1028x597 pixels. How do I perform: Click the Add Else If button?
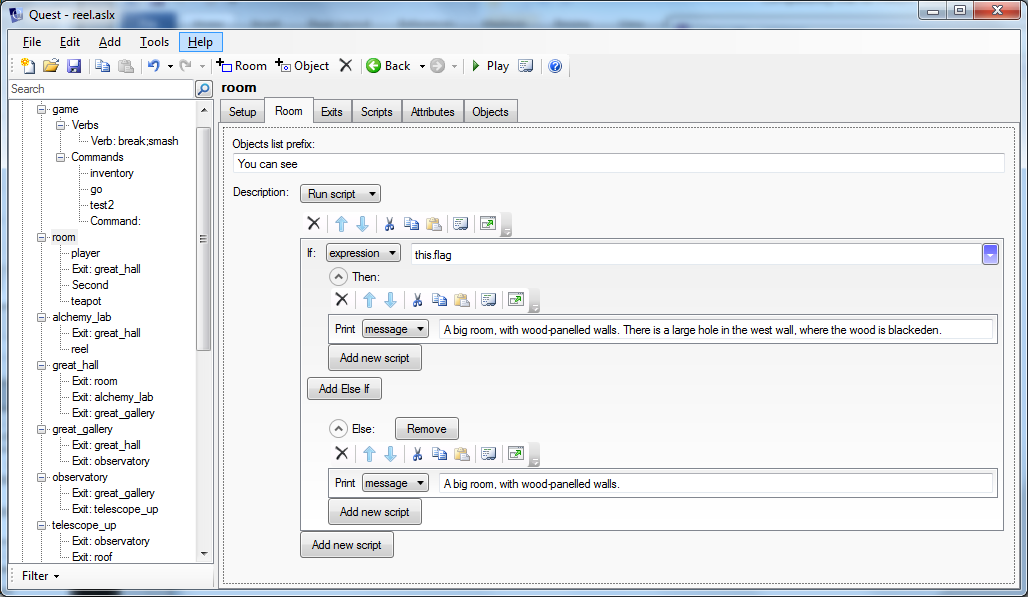343,388
